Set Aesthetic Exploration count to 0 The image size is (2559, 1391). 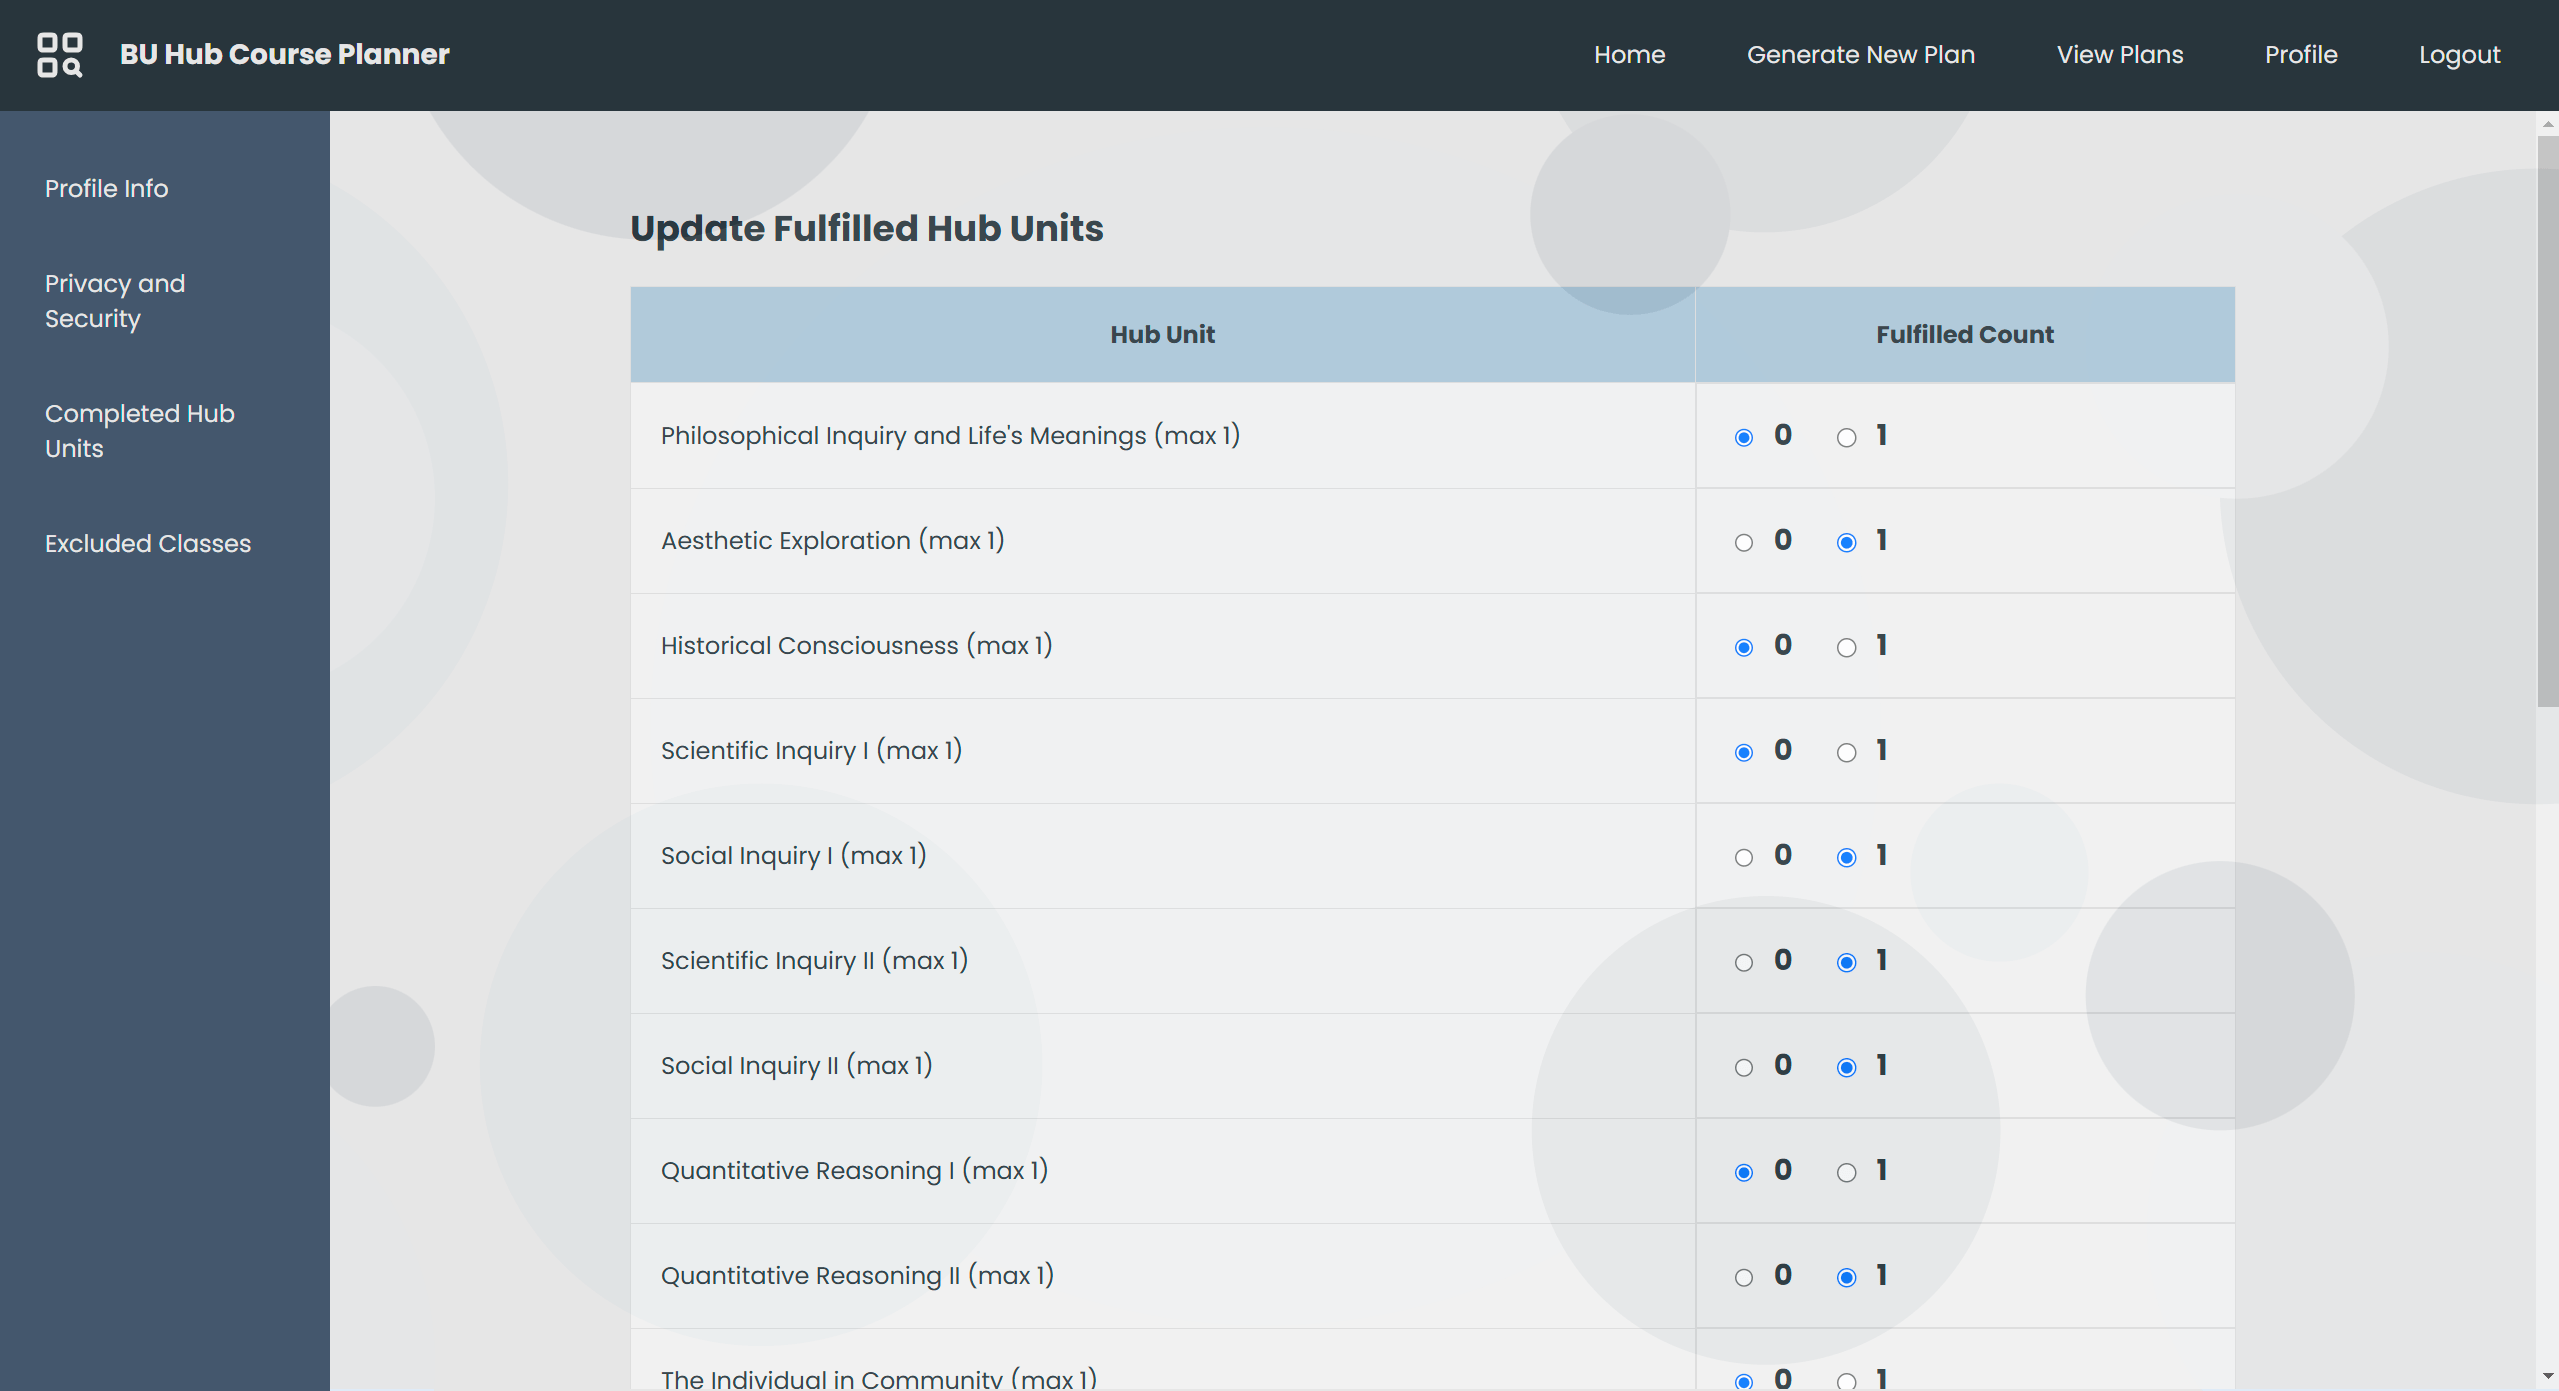click(x=1744, y=542)
